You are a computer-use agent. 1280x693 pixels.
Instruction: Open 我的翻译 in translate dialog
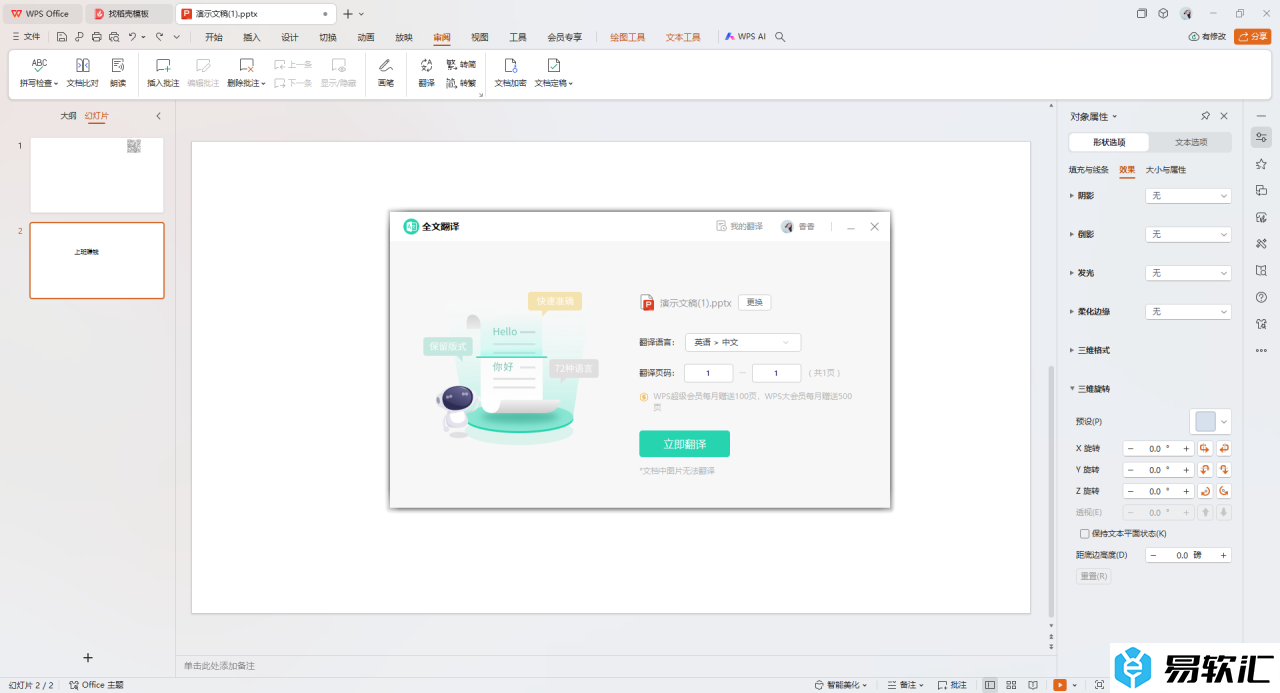739,227
